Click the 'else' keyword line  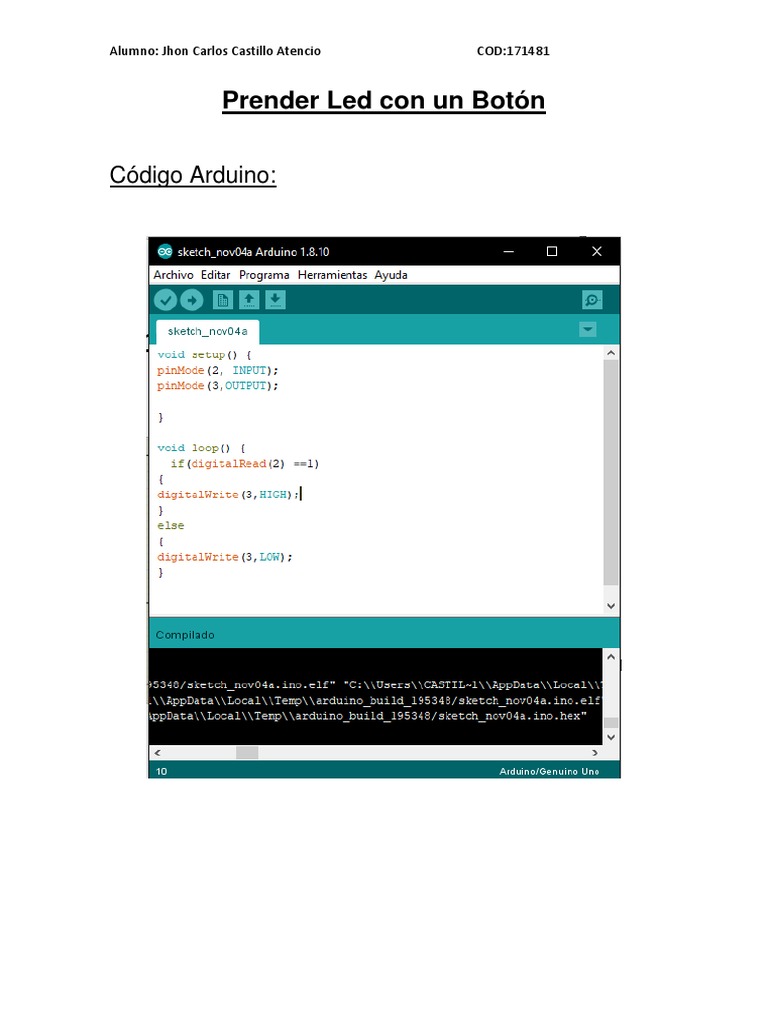[x=170, y=526]
